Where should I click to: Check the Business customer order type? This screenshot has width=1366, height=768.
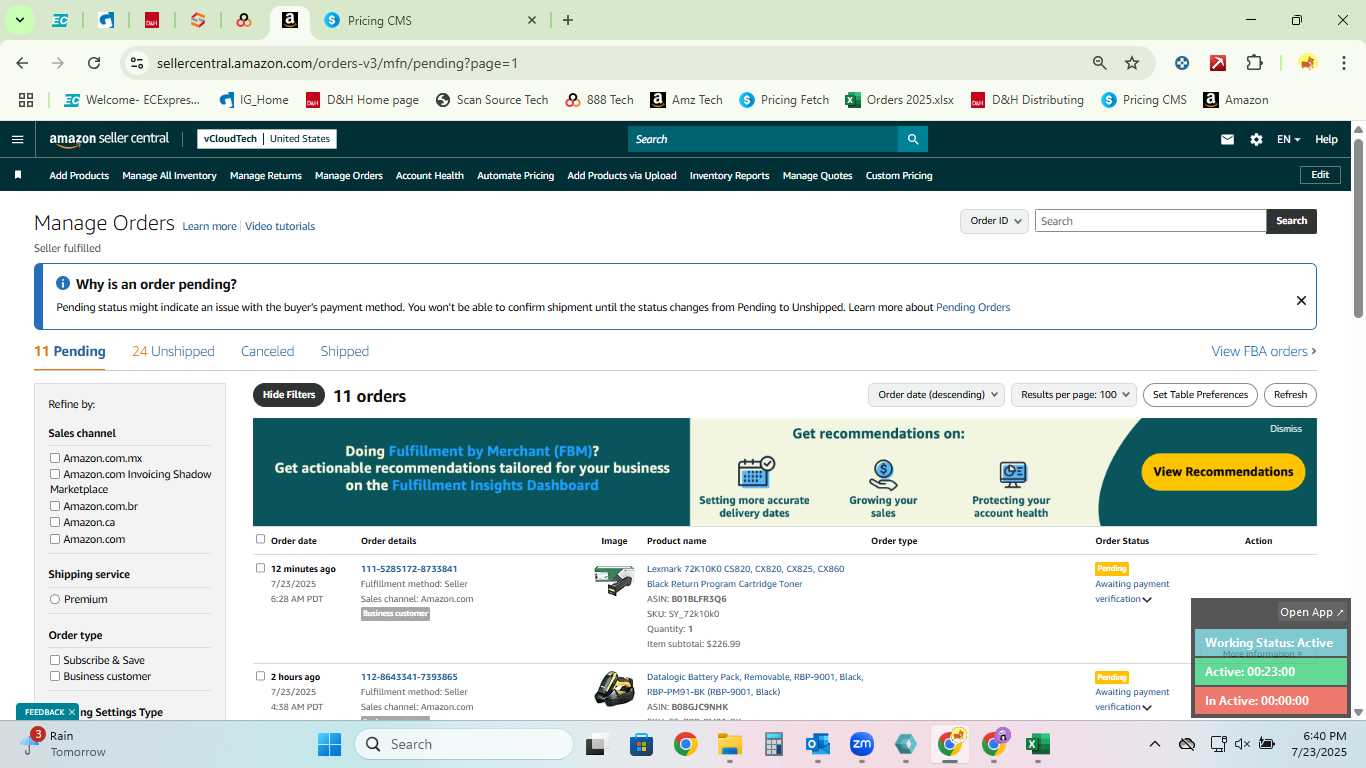coord(55,676)
